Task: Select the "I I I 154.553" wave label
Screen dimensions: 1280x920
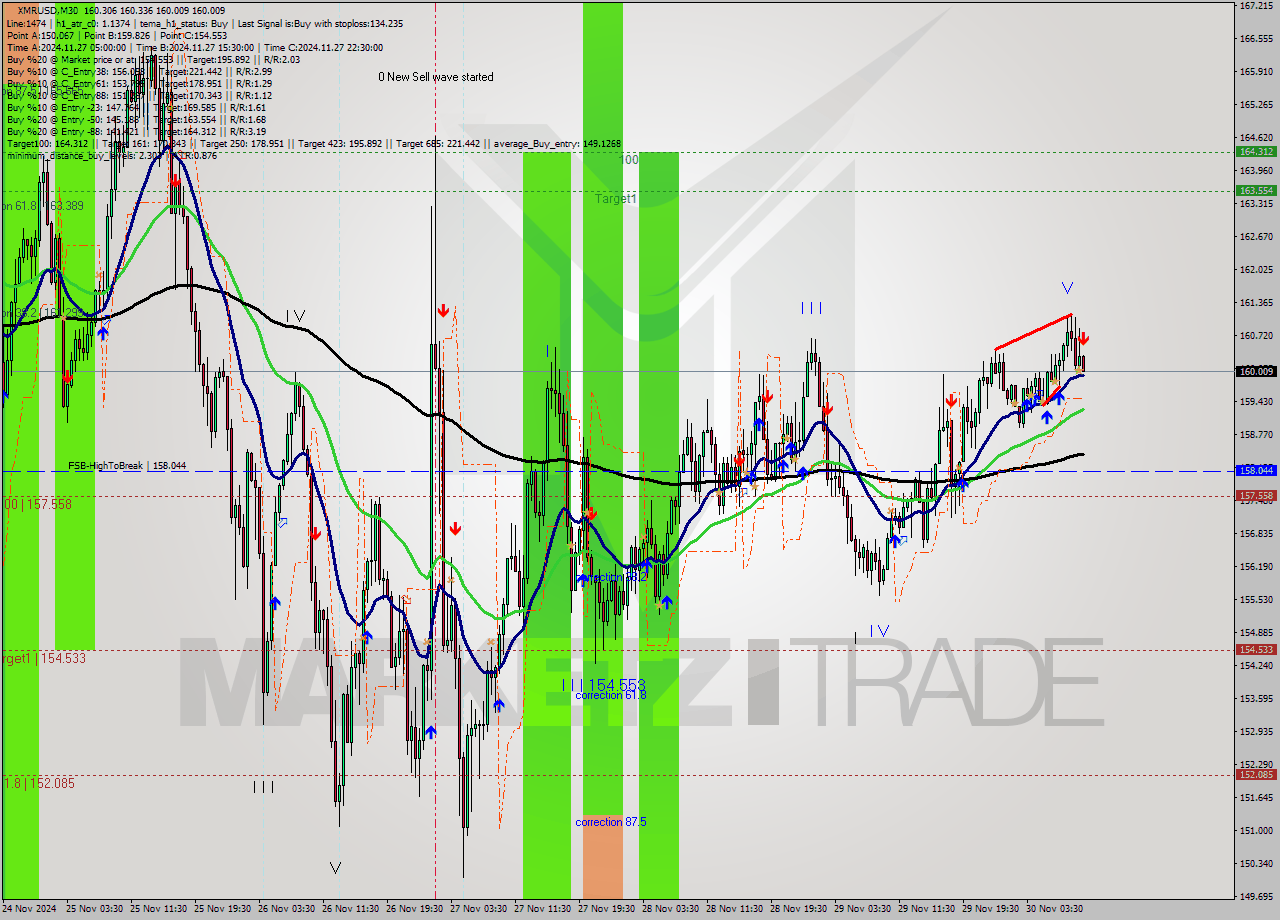Action: (x=603, y=685)
